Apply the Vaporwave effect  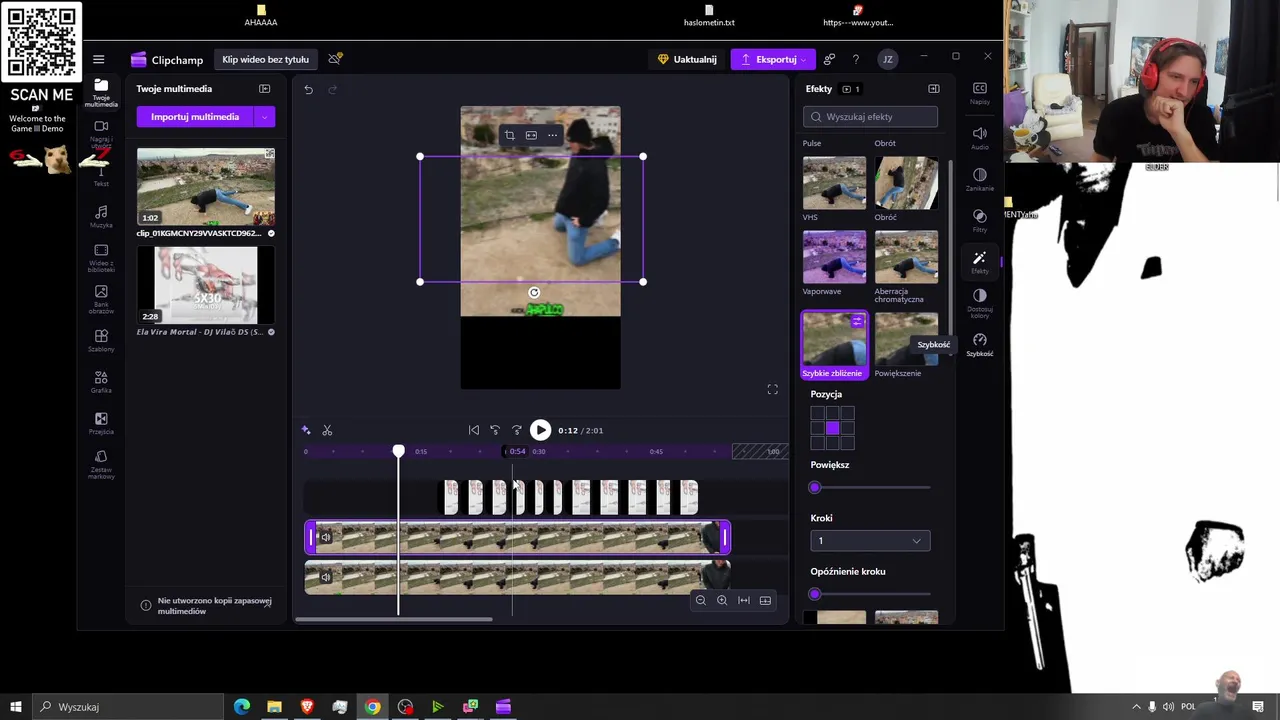click(x=834, y=257)
